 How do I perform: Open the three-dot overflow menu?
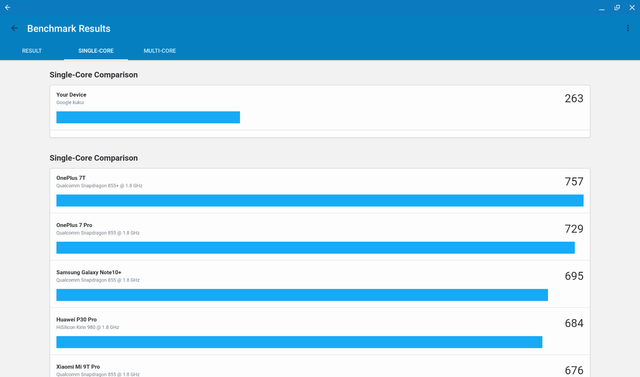click(x=628, y=28)
